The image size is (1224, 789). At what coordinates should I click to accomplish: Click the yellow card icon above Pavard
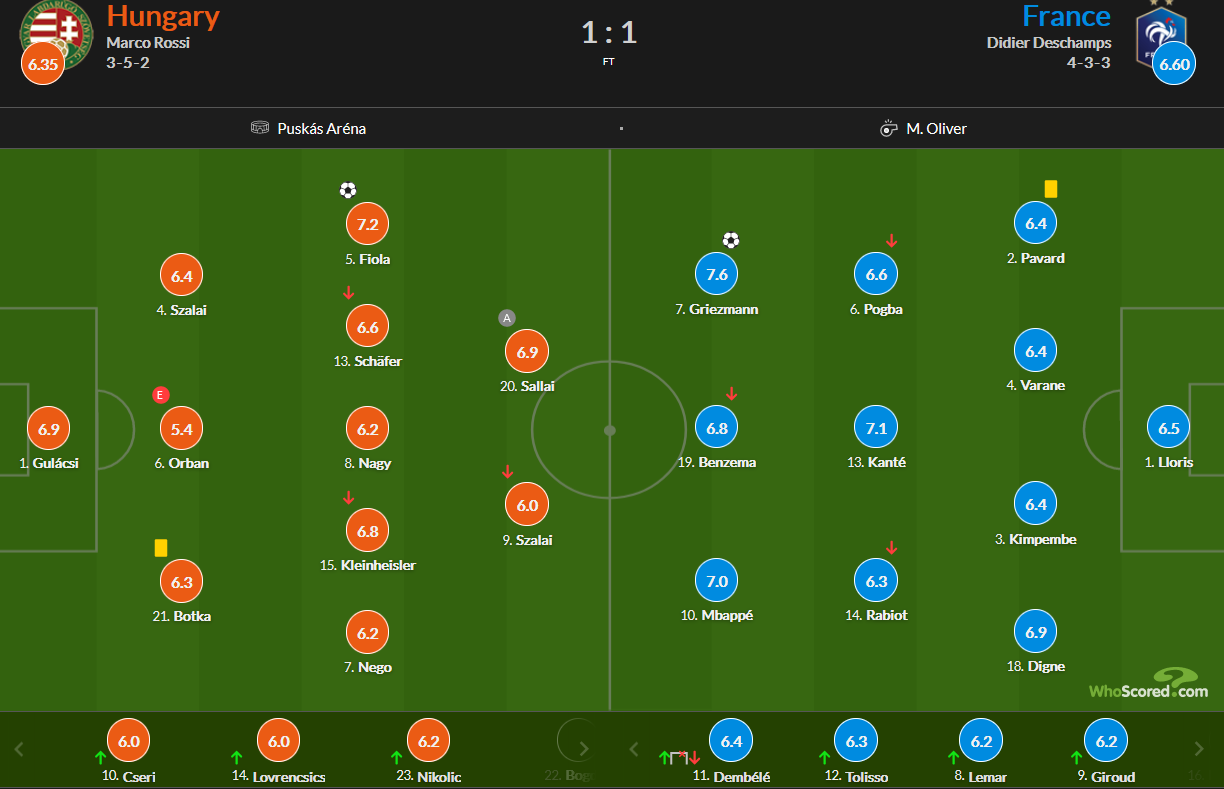[x=1051, y=189]
